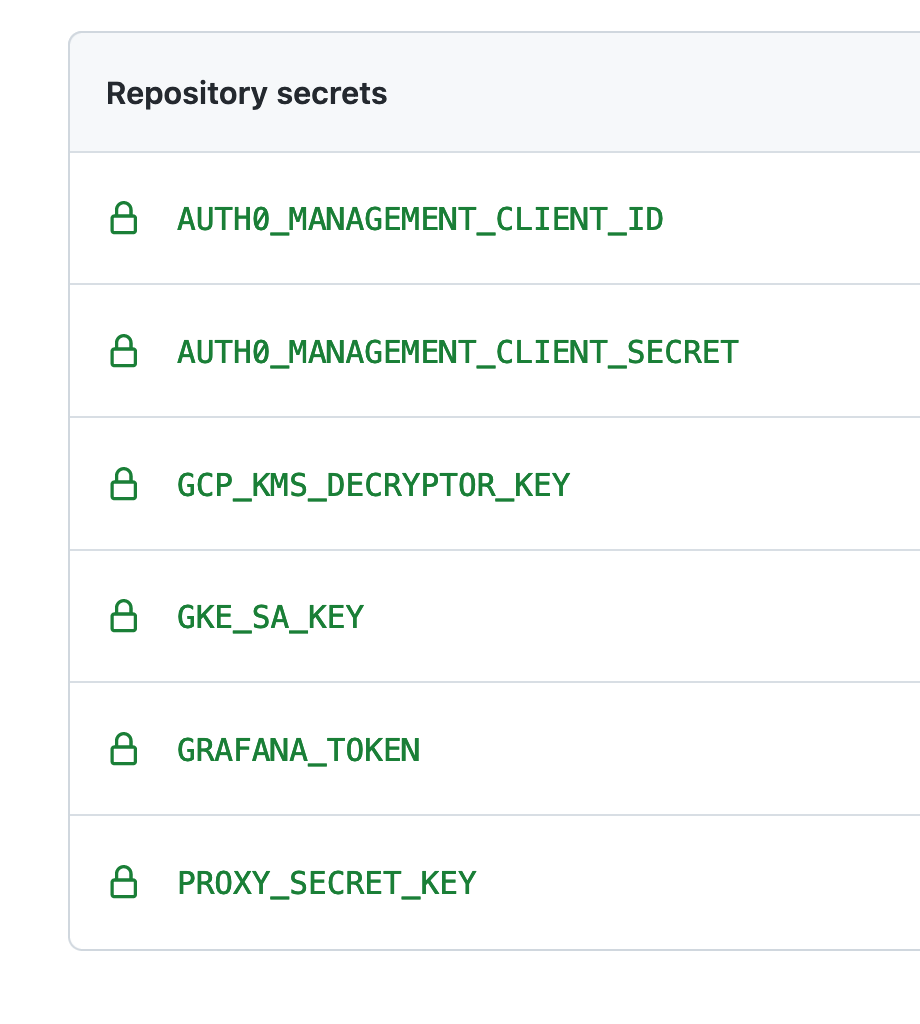920x1024 pixels.
Task: Click the lock icon beside AUTH0_MANAGEMENT_CLIENT_SECRET
Action: [x=124, y=351]
